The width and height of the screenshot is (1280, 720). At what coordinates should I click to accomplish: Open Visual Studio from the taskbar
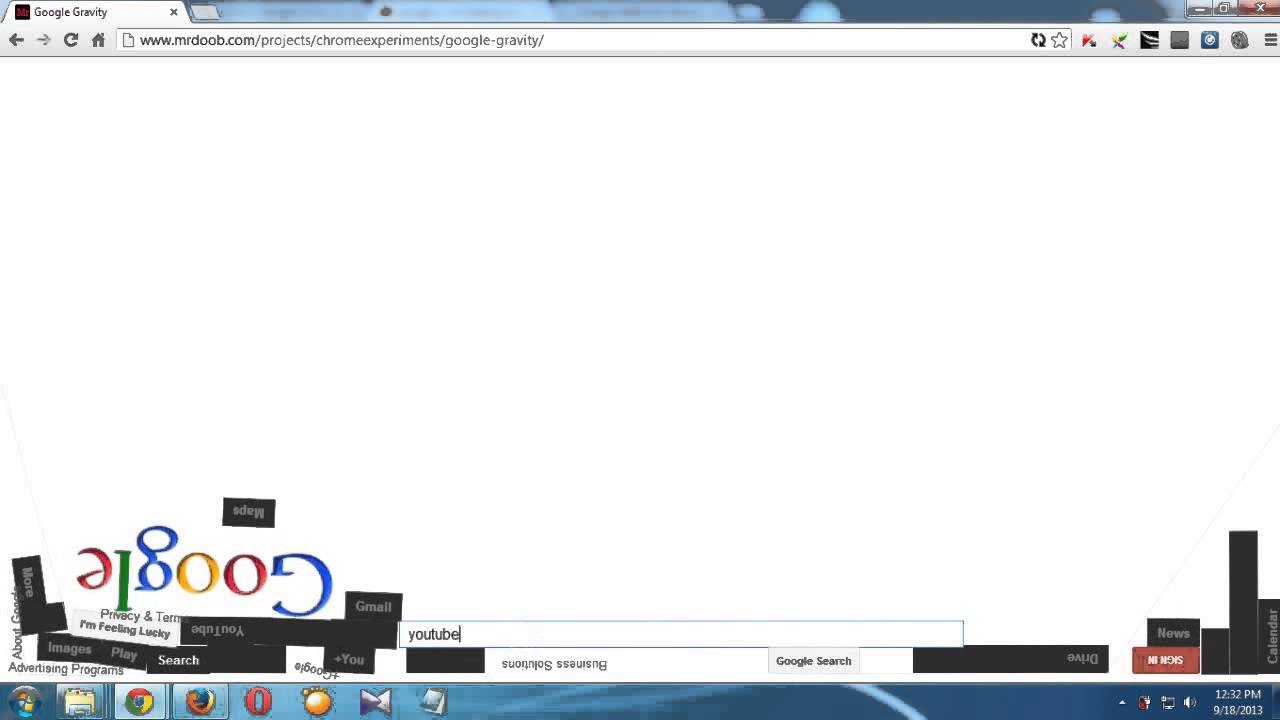376,702
